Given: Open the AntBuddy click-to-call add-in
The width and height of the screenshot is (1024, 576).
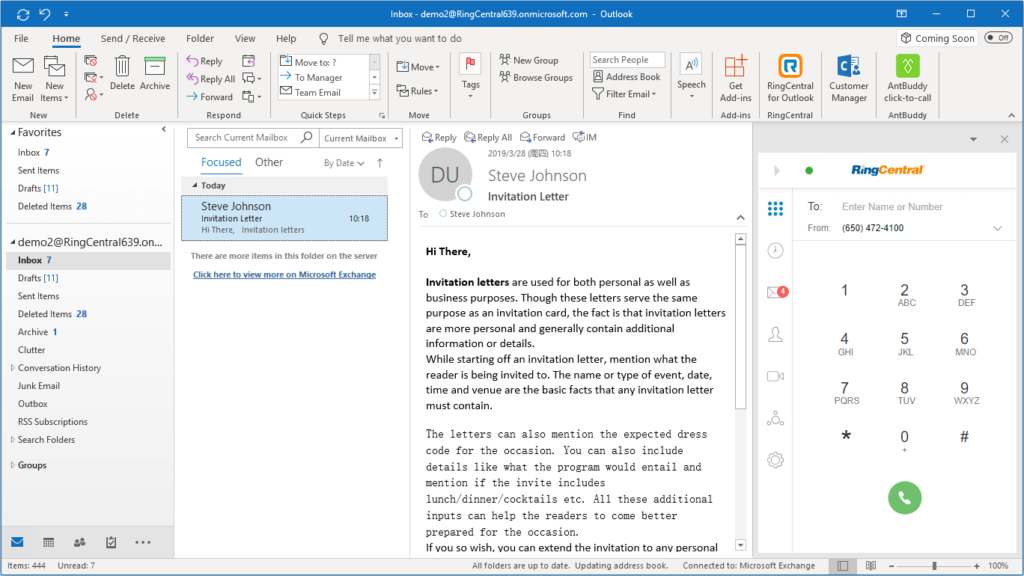Looking at the screenshot, I should point(907,77).
